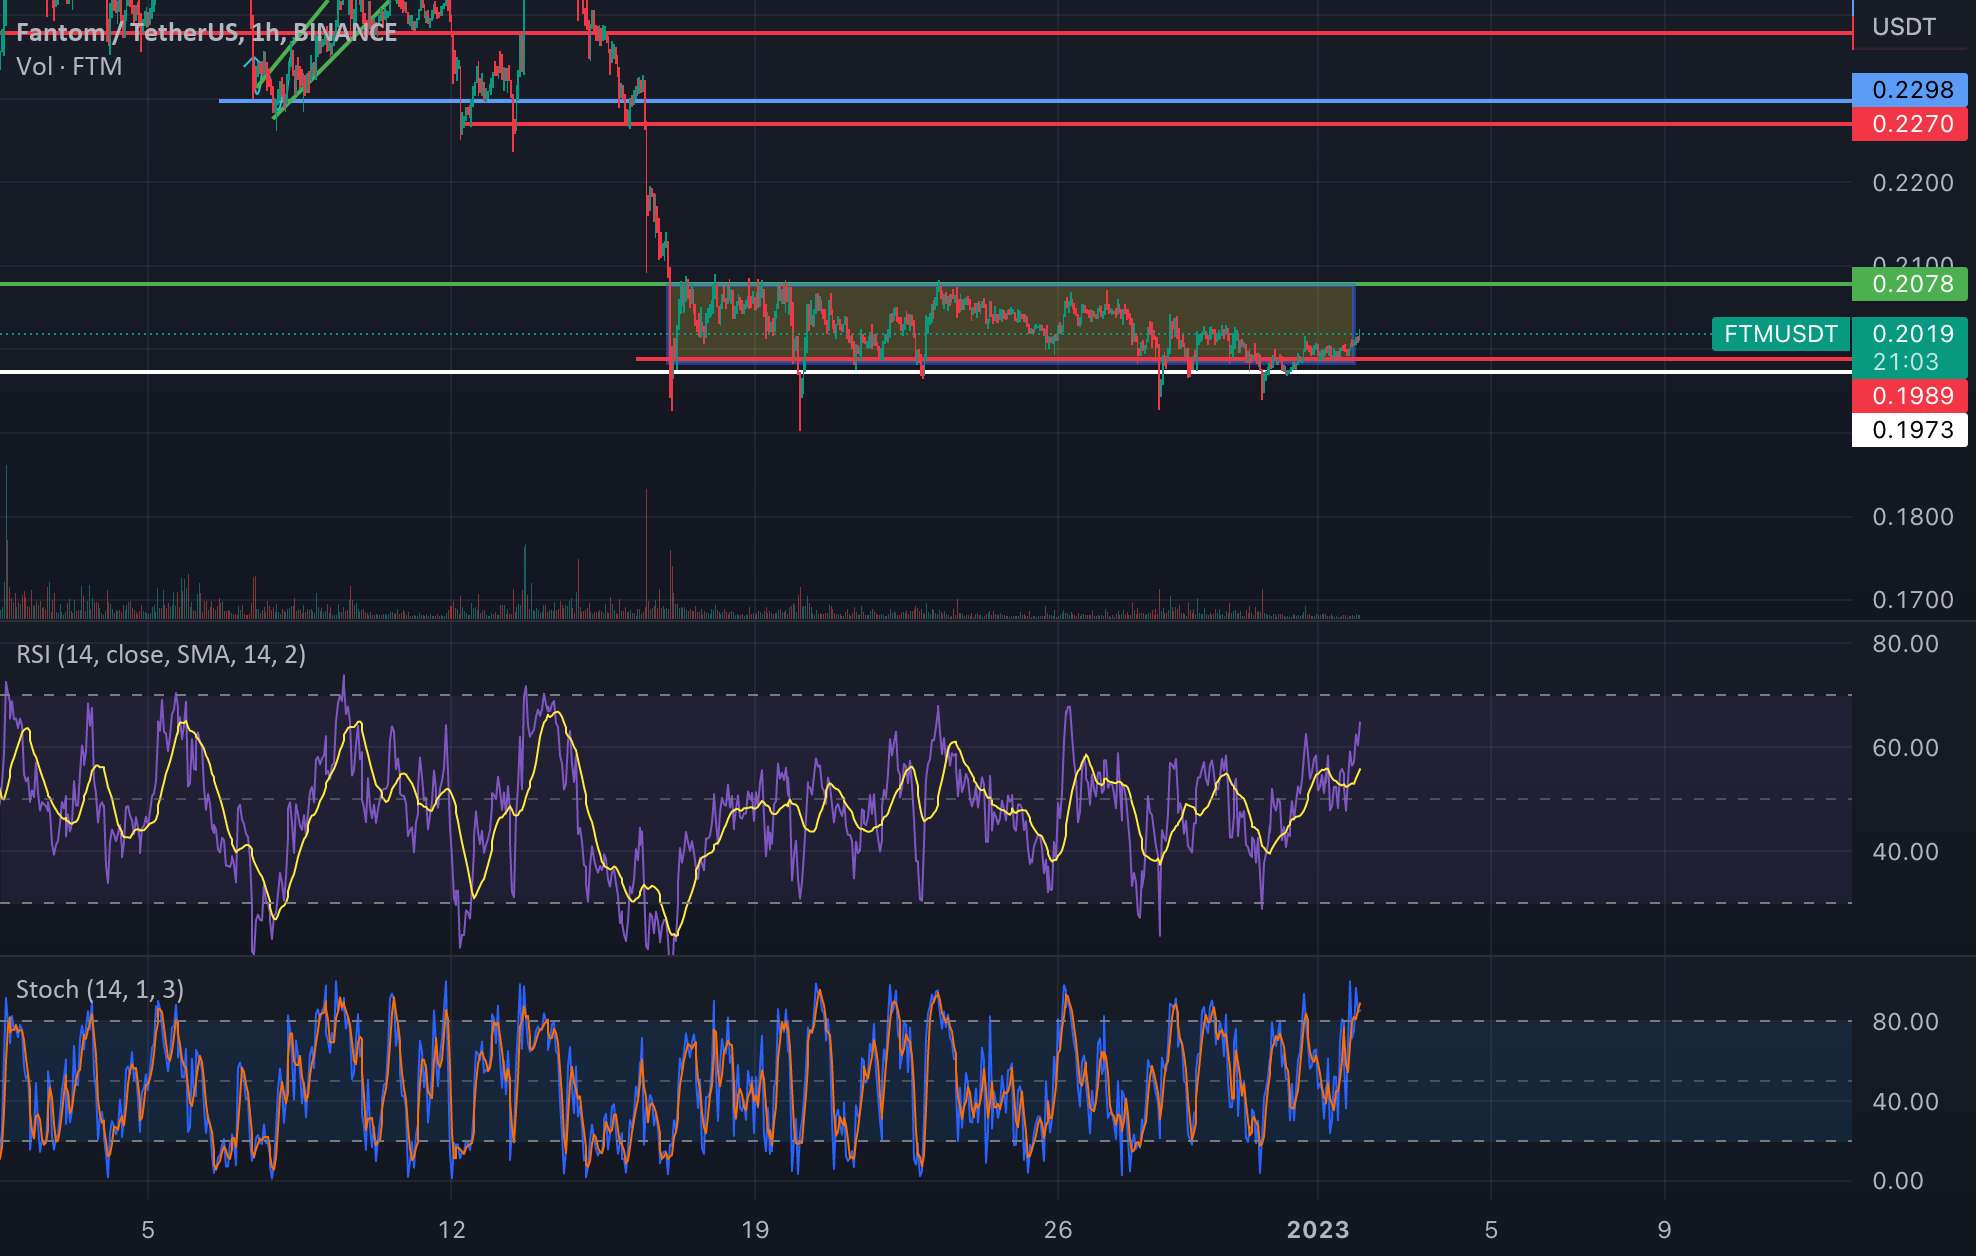
Task: Click the USDT currency label on price axis
Action: point(1903,27)
